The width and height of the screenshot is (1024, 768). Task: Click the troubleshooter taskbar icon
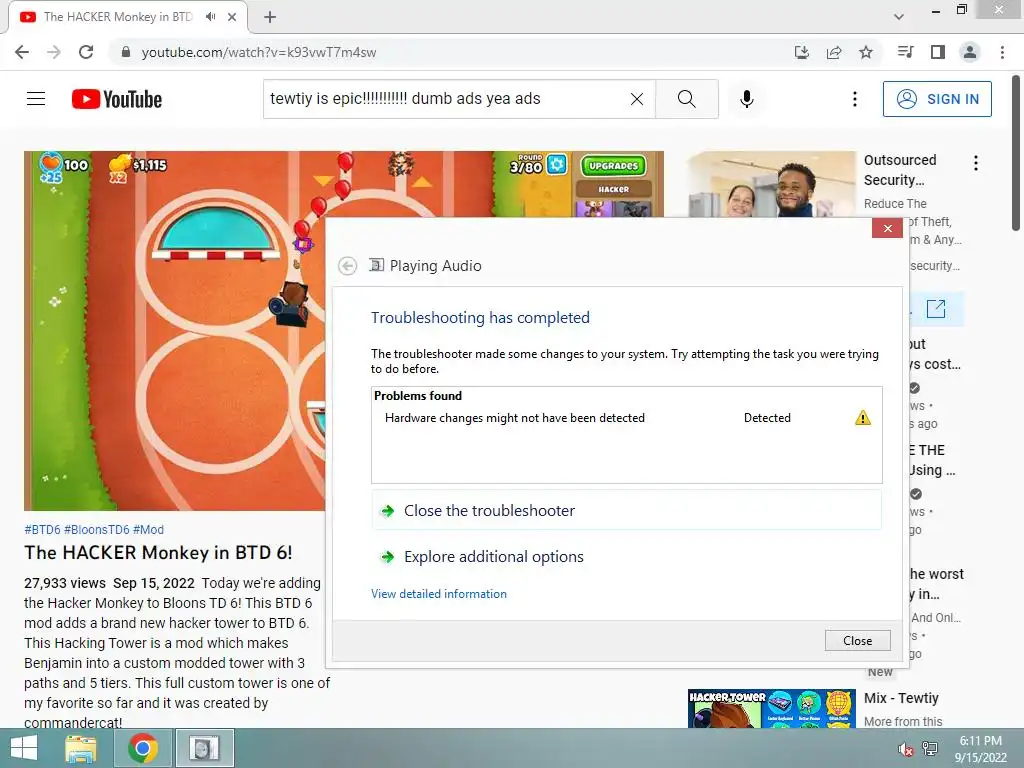tap(204, 748)
